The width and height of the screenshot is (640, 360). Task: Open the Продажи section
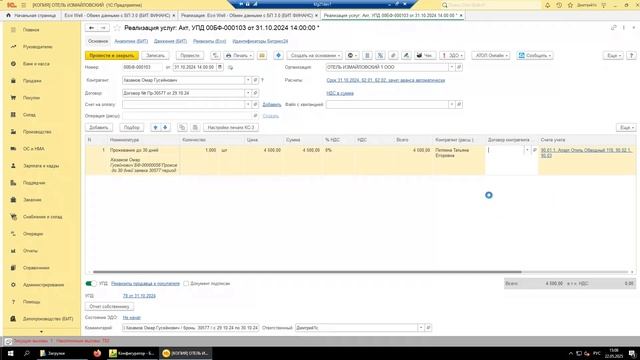32,81
